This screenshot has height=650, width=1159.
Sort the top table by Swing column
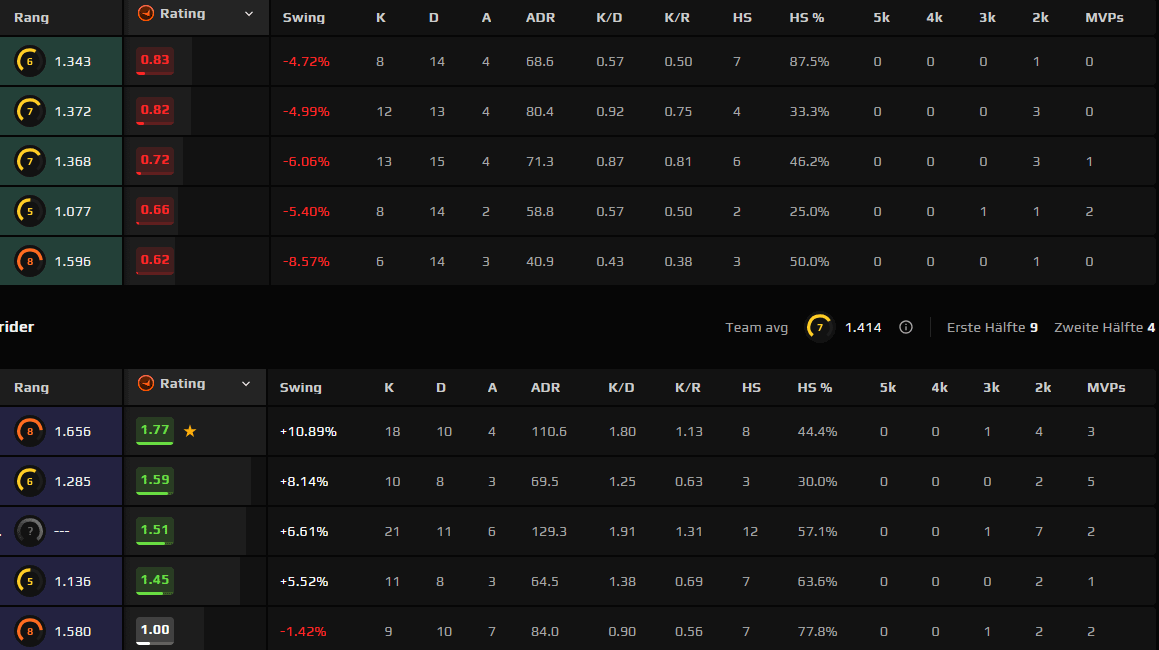[x=304, y=18]
